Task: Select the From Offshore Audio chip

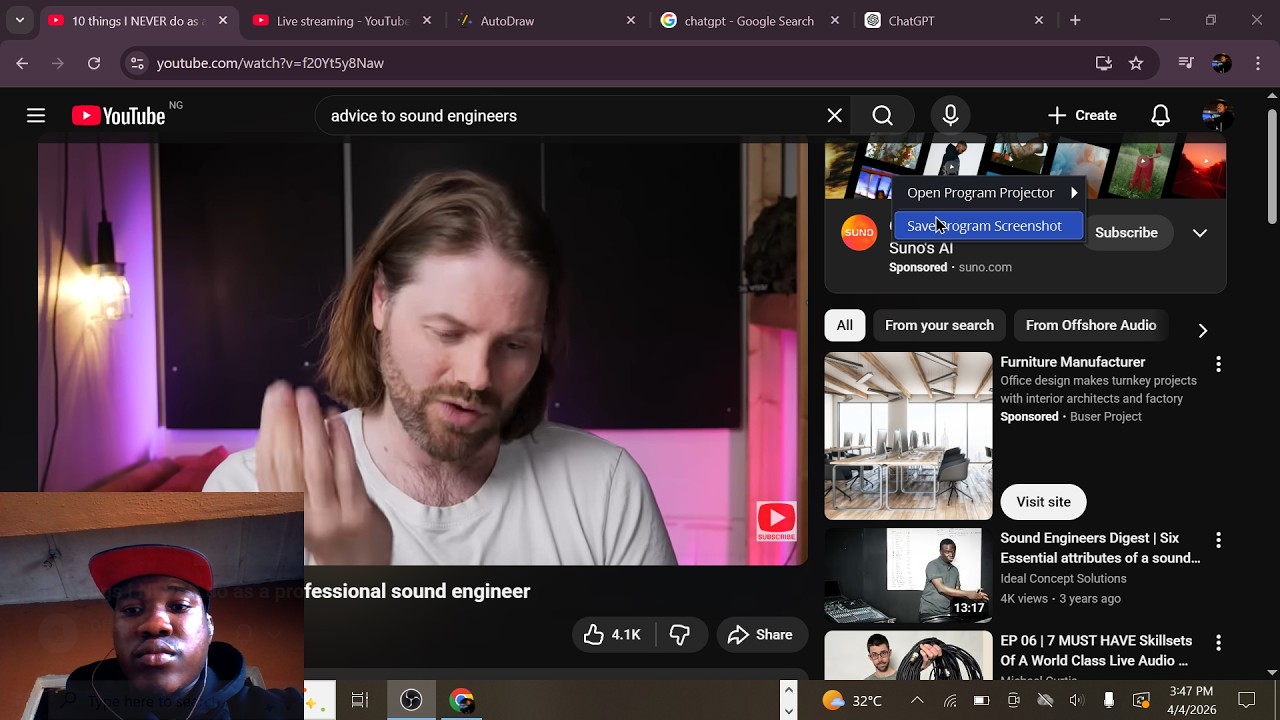Action: tap(1091, 325)
